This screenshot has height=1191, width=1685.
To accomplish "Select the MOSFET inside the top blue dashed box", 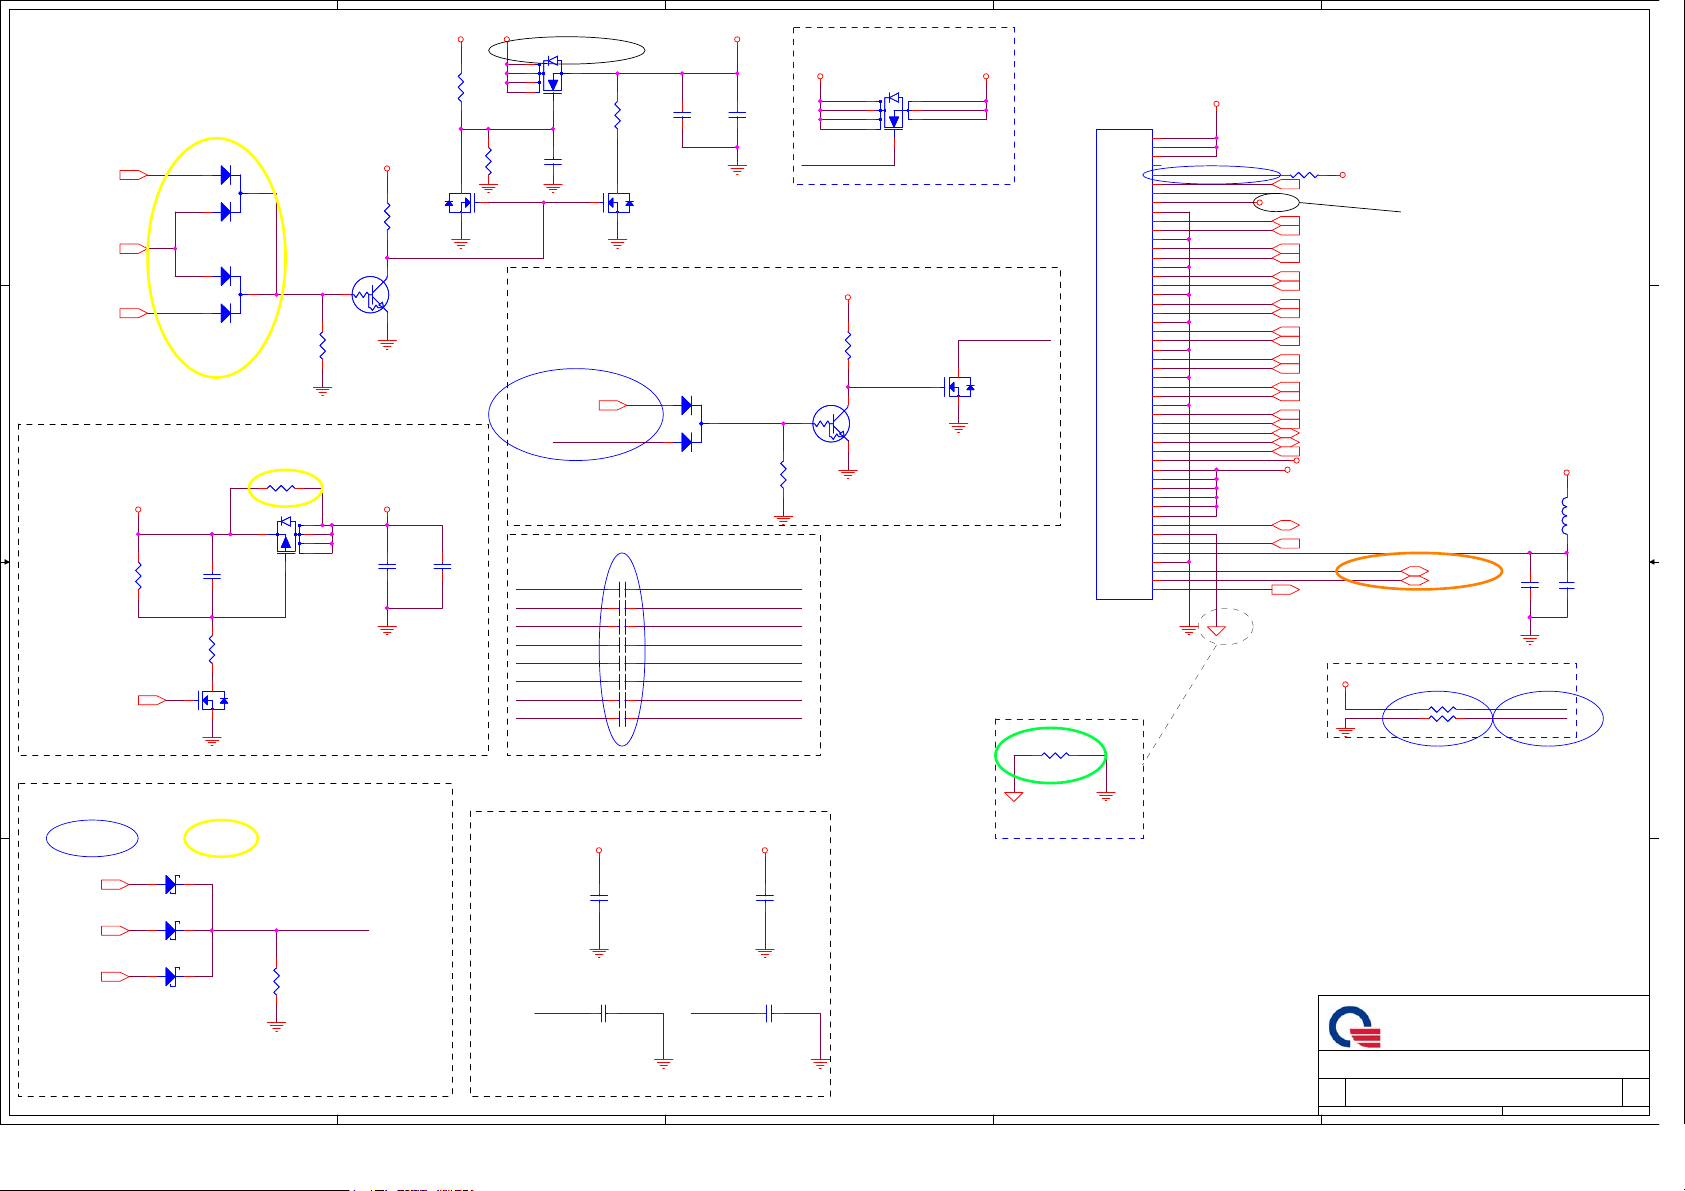I will 893,110.
